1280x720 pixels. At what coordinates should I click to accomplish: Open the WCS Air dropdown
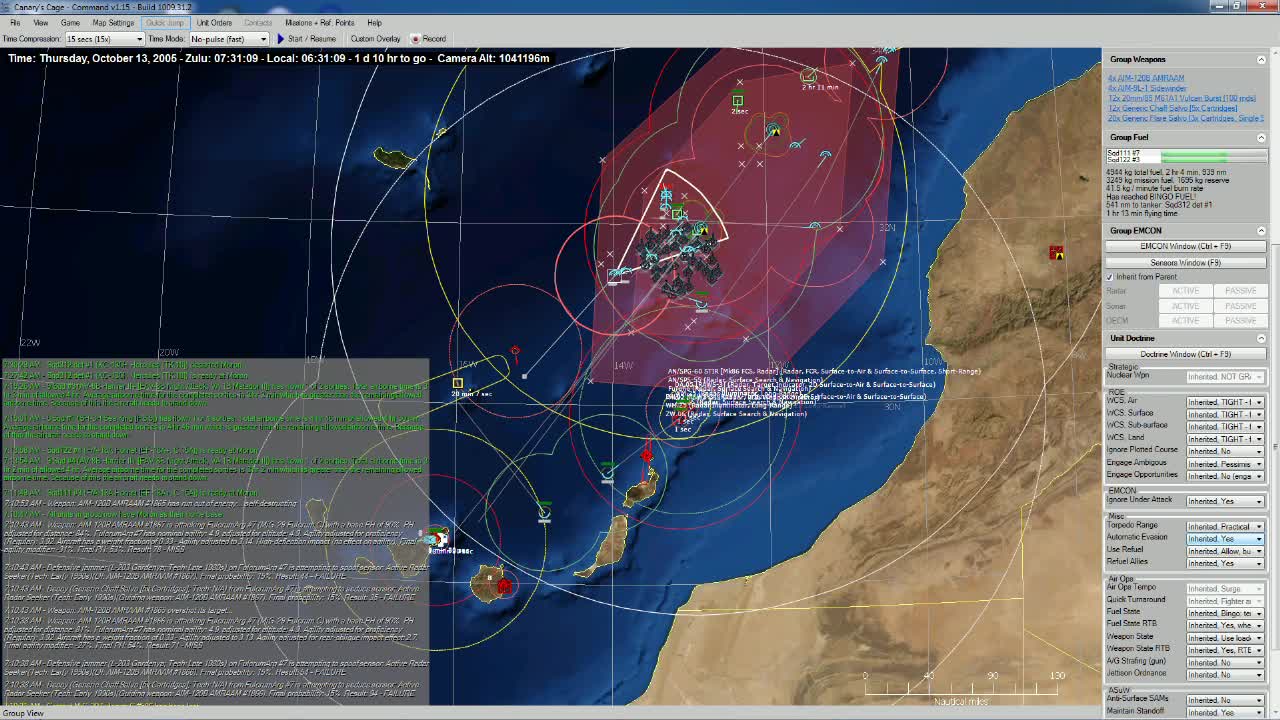click(1224, 402)
